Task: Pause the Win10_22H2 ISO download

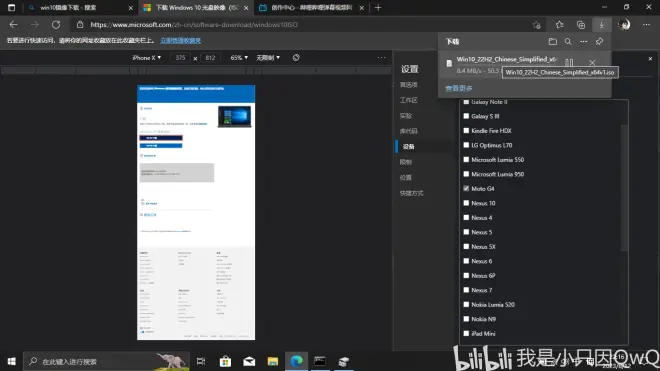Action: point(569,63)
